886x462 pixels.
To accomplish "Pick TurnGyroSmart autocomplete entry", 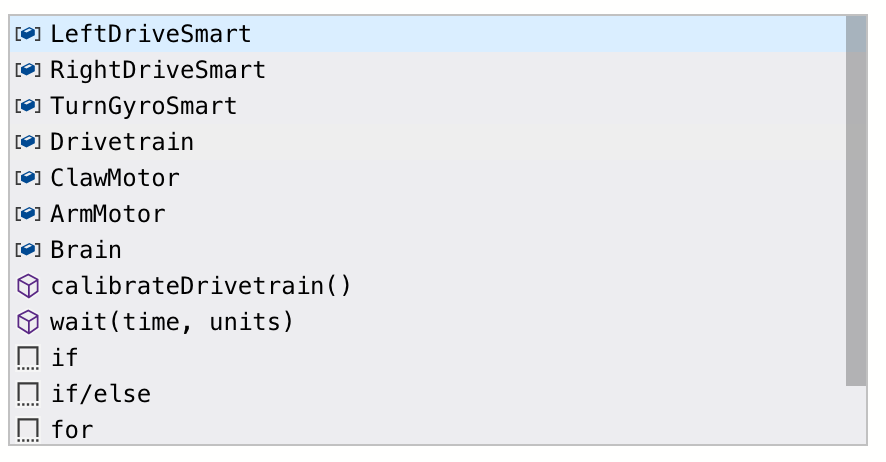I will [x=144, y=106].
